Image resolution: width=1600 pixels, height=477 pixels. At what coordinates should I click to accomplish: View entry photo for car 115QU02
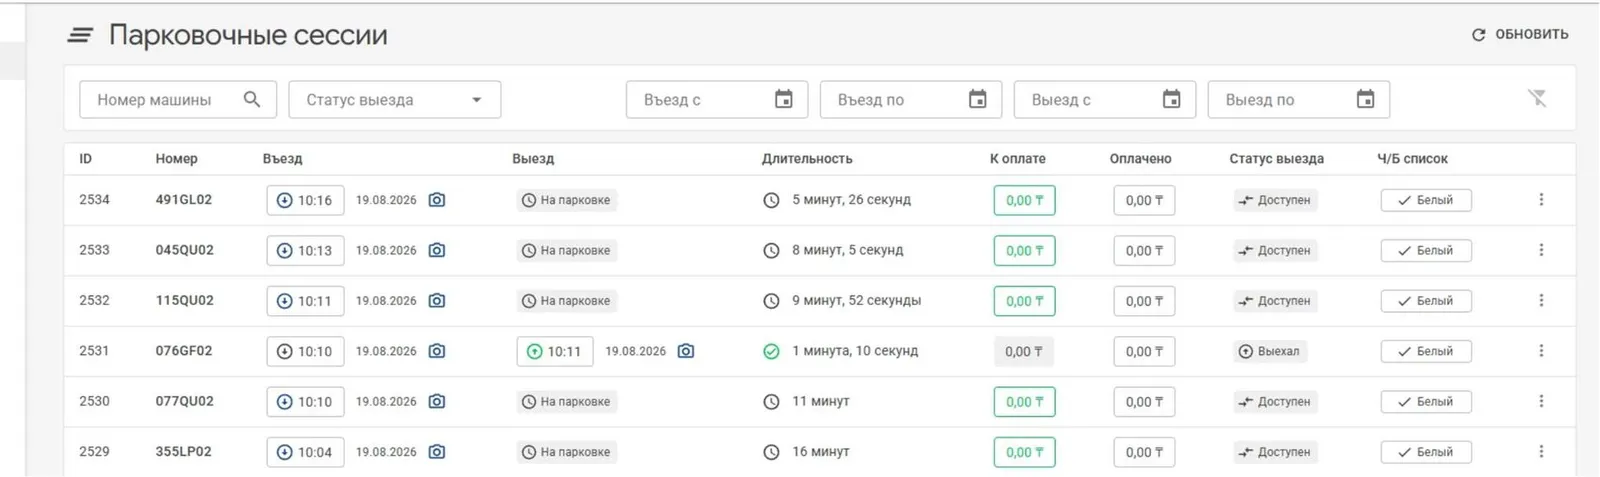coord(437,301)
